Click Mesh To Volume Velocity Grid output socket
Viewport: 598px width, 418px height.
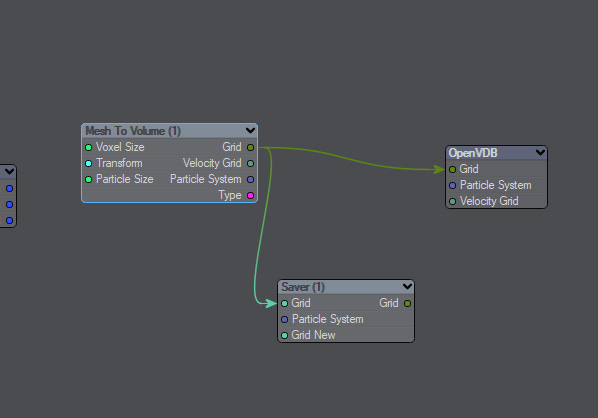pyautogui.click(x=250, y=163)
